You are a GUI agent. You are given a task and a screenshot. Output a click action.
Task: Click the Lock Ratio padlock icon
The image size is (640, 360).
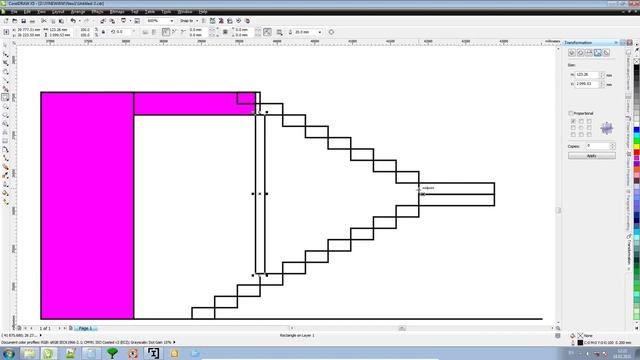(x=103, y=32)
